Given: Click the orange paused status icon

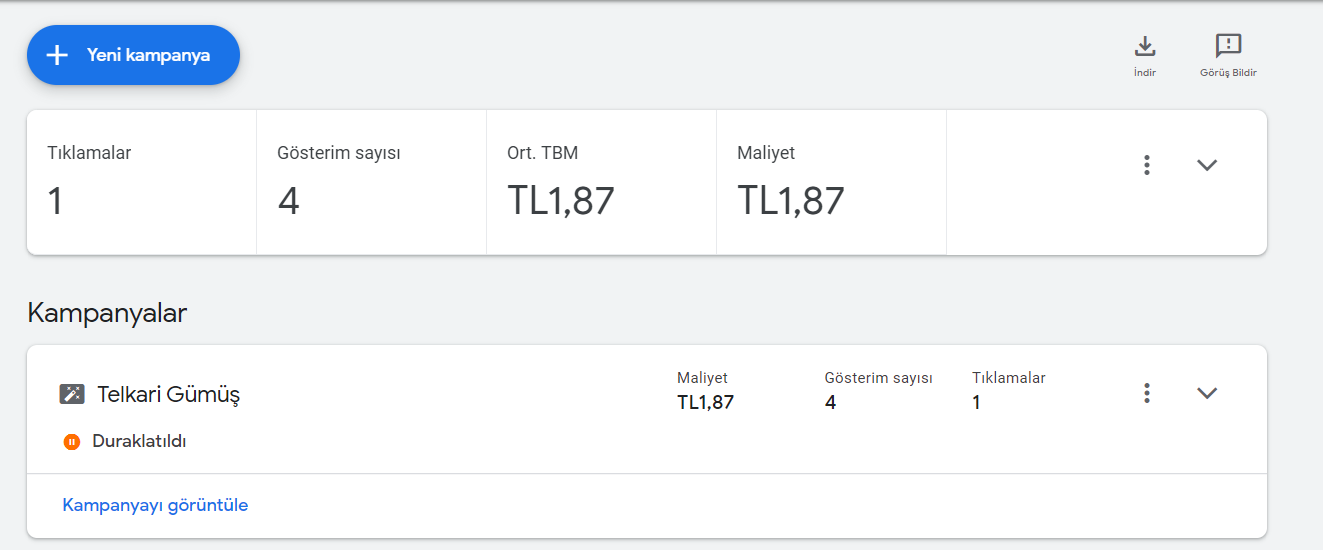Looking at the screenshot, I should pos(72,441).
